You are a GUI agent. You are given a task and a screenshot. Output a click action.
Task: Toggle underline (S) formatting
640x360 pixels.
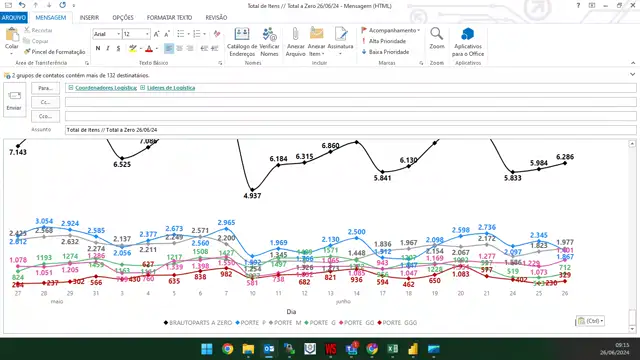tap(118, 48)
